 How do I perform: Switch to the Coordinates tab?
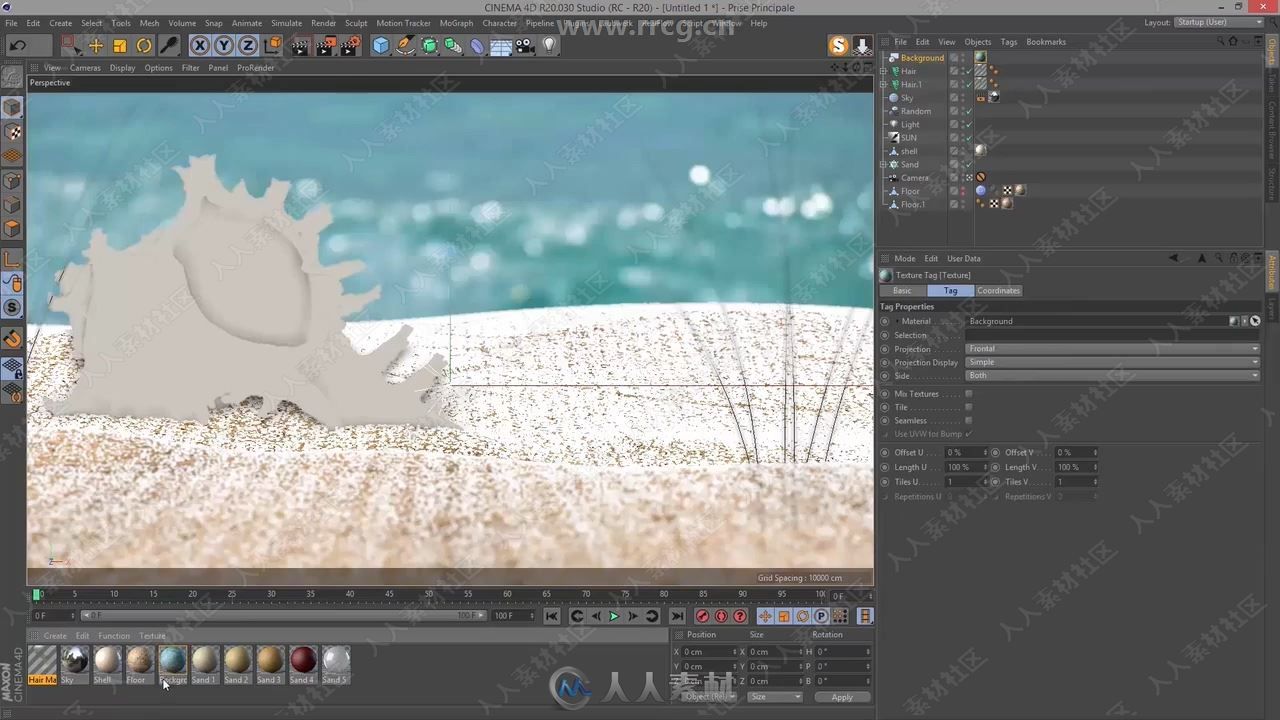coord(998,290)
